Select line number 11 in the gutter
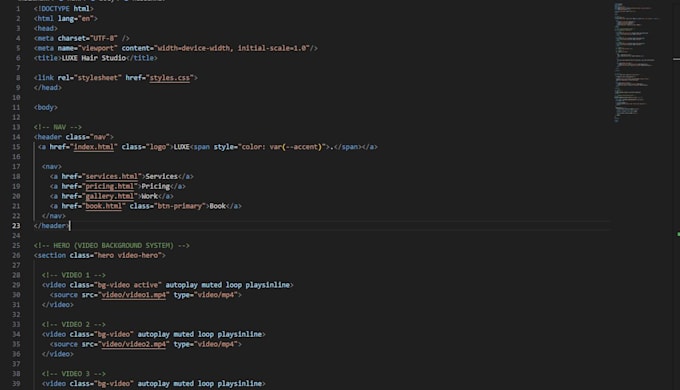 click(x=16, y=108)
